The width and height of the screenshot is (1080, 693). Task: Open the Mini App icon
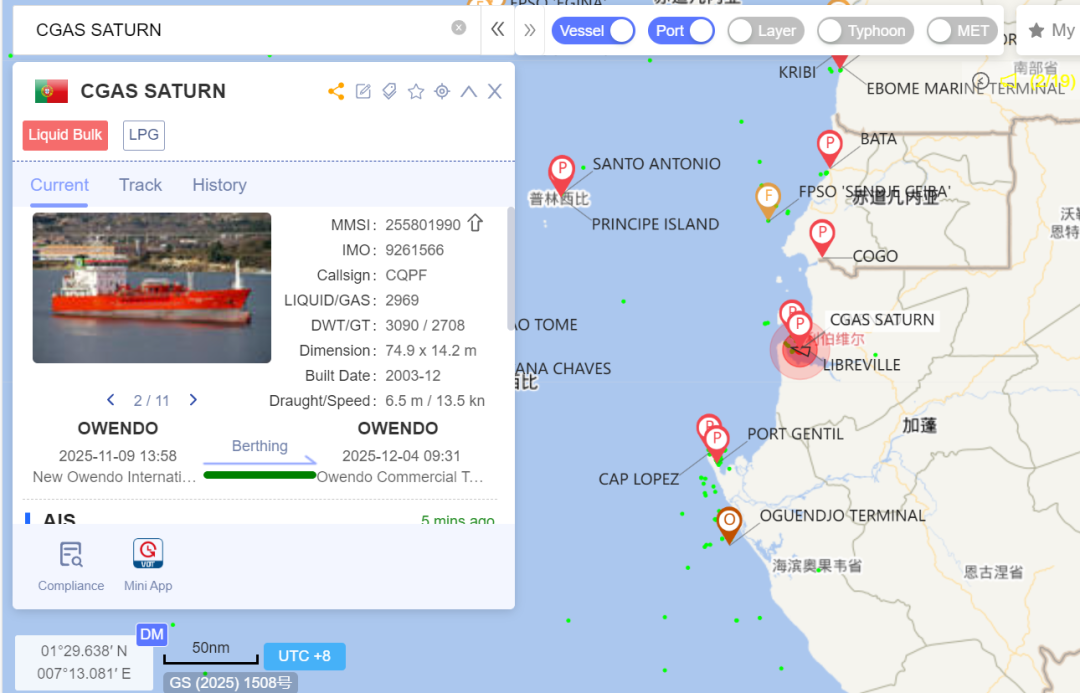point(148,555)
